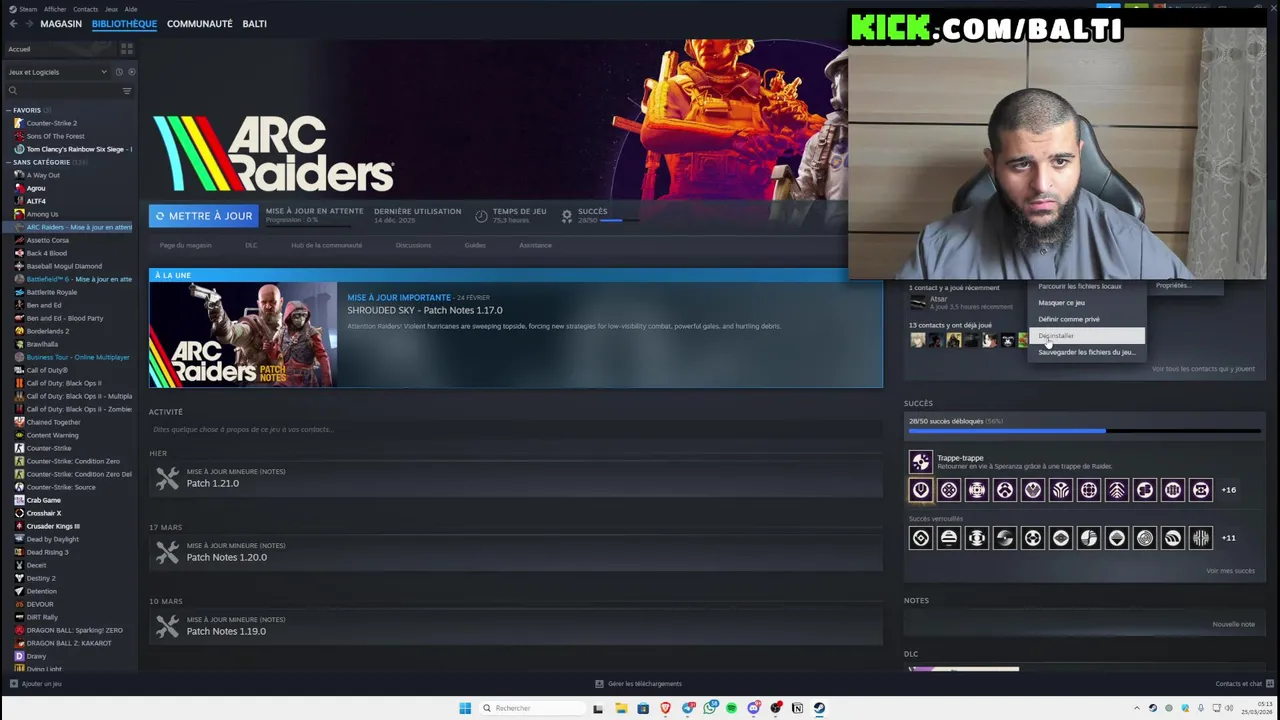The height and width of the screenshot is (720, 1280).
Task: Open Counter-Strike 2 in favorites
Action: coord(51,123)
